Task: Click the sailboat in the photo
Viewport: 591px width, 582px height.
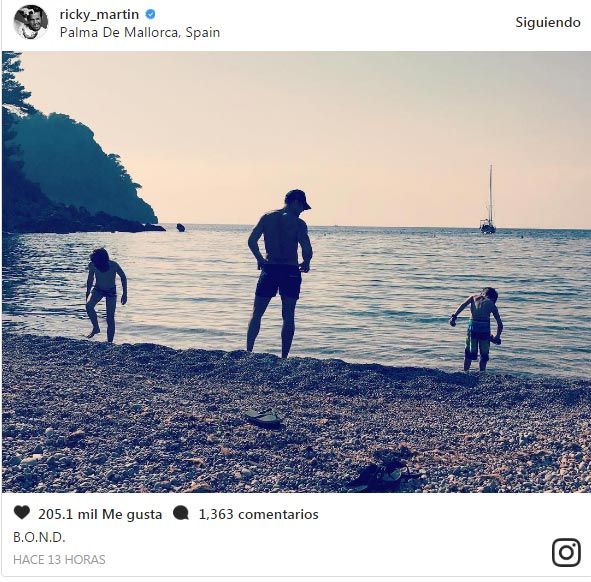Action: (488, 200)
